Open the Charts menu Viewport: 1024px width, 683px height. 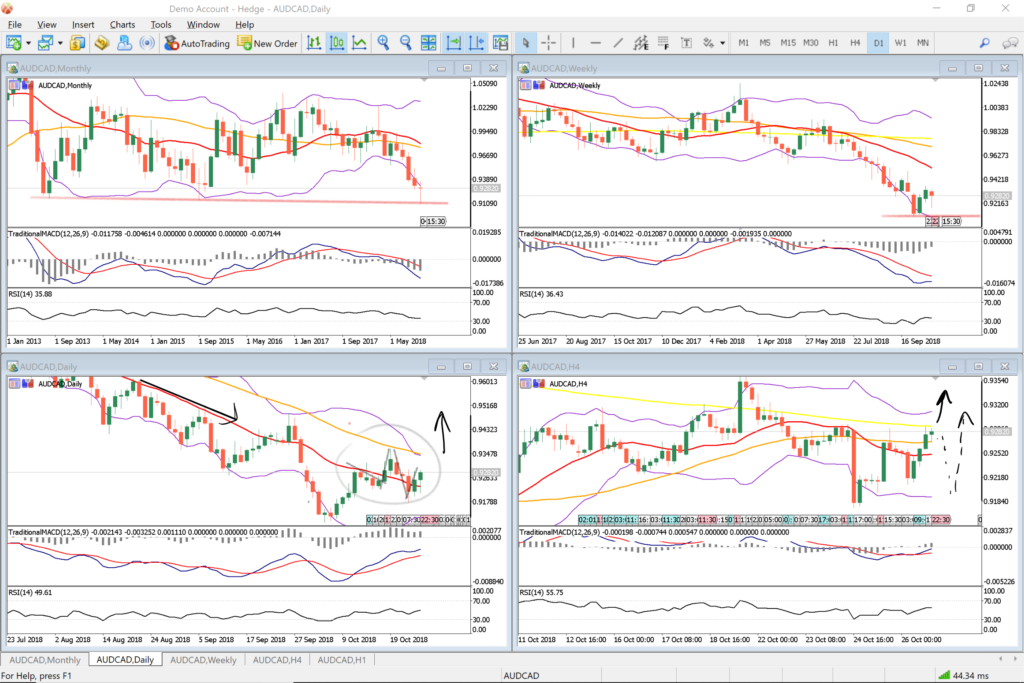point(123,24)
